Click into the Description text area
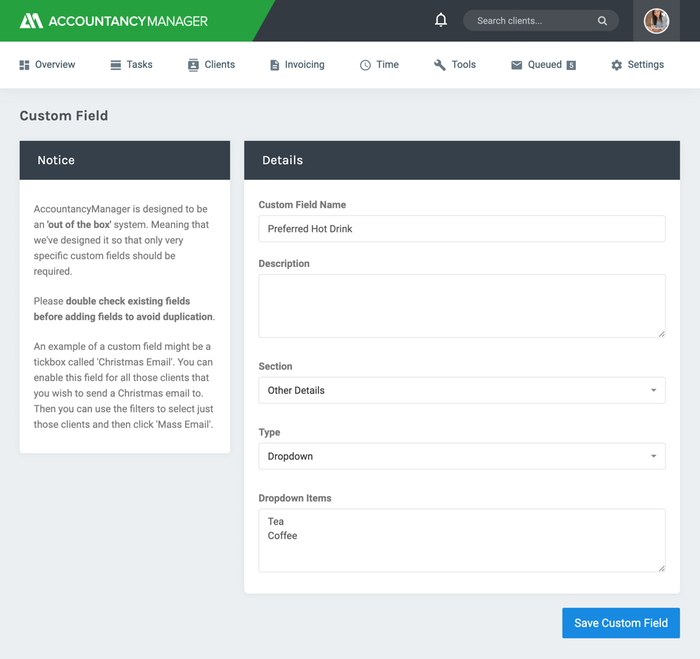 point(461,306)
